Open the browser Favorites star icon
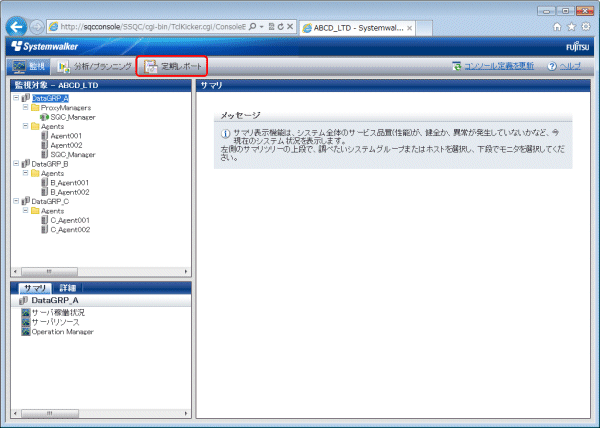Image resolution: width=600 pixels, height=428 pixels. tap(572, 27)
